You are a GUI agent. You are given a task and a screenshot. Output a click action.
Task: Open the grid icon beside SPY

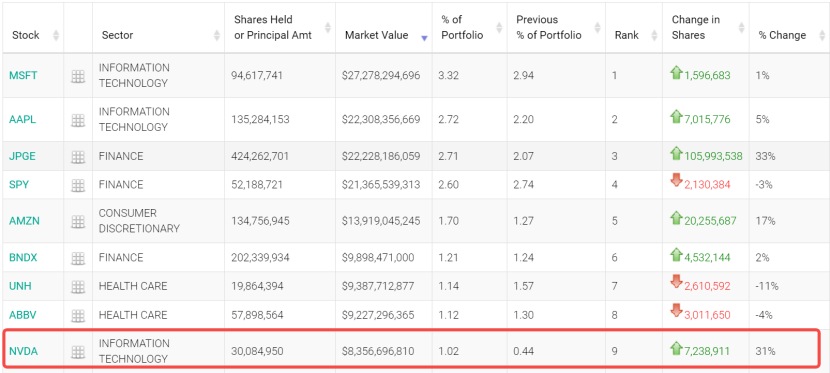point(78,185)
